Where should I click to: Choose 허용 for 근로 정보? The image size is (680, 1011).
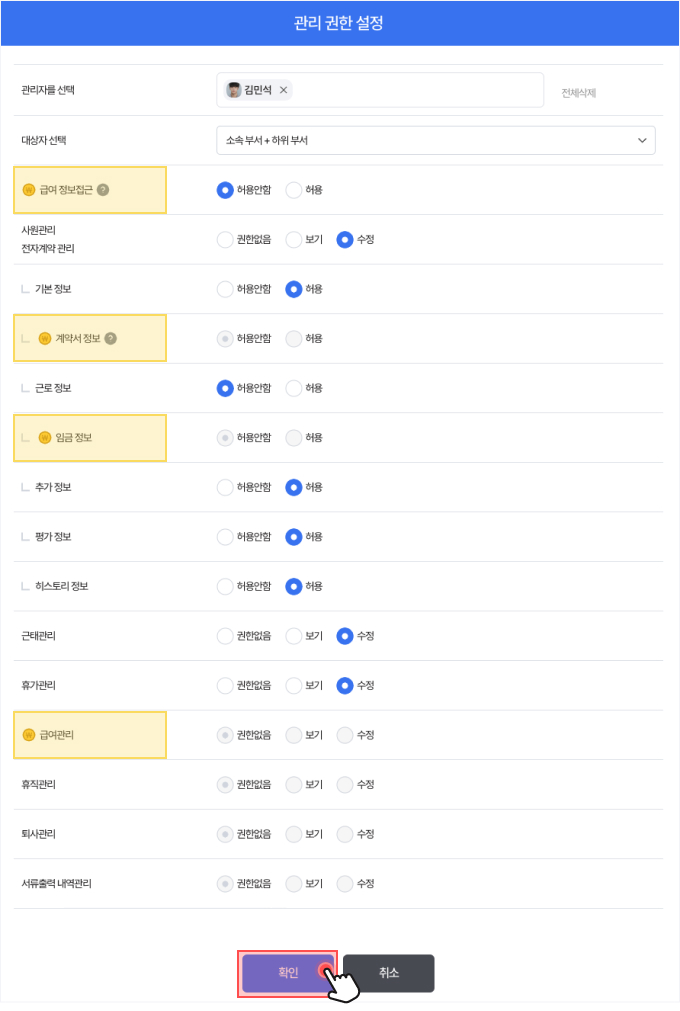[x=294, y=388]
